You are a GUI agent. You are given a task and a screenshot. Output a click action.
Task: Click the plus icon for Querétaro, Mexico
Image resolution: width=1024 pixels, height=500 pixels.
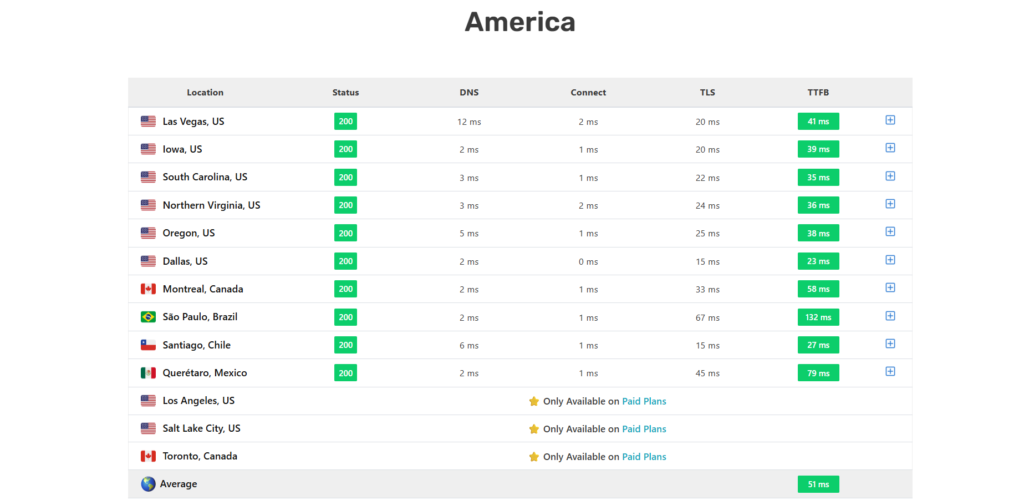pos(890,372)
